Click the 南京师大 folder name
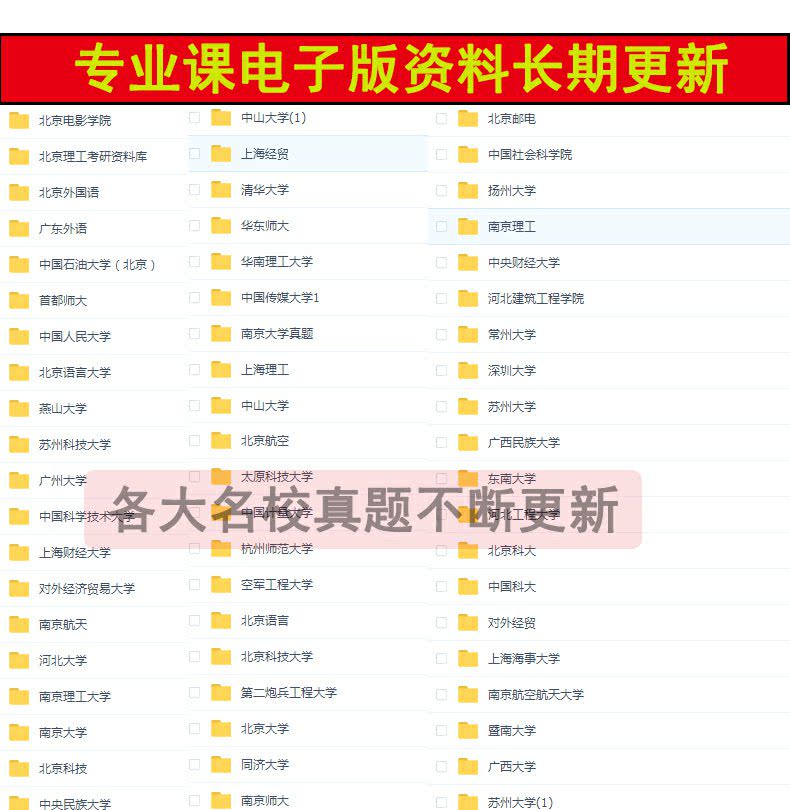The width and height of the screenshot is (790, 810). (x=265, y=801)
